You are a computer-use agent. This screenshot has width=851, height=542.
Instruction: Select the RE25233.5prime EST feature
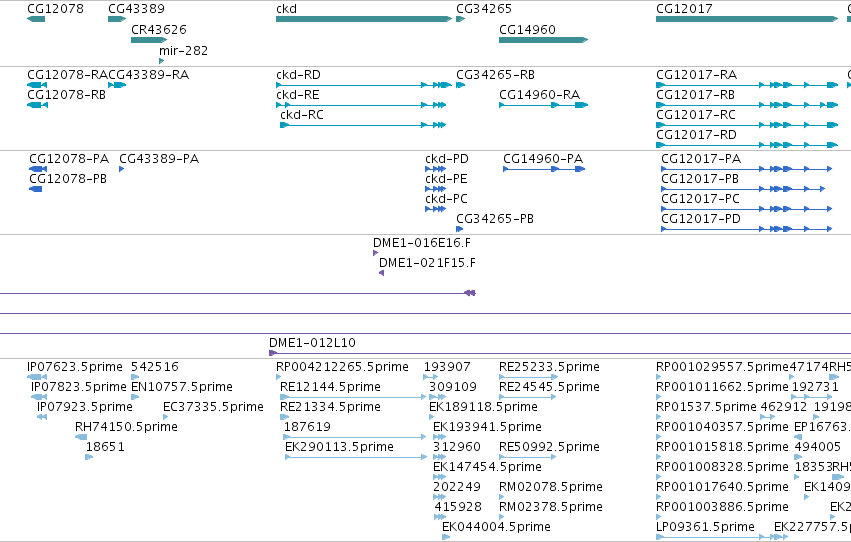point(528,377)
